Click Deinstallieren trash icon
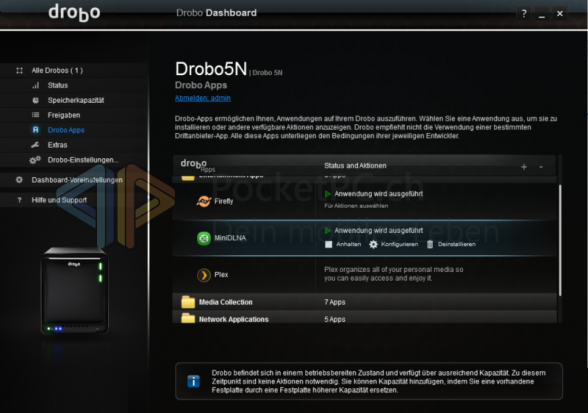This screenshot has width=588, height=413. [430, 245]
